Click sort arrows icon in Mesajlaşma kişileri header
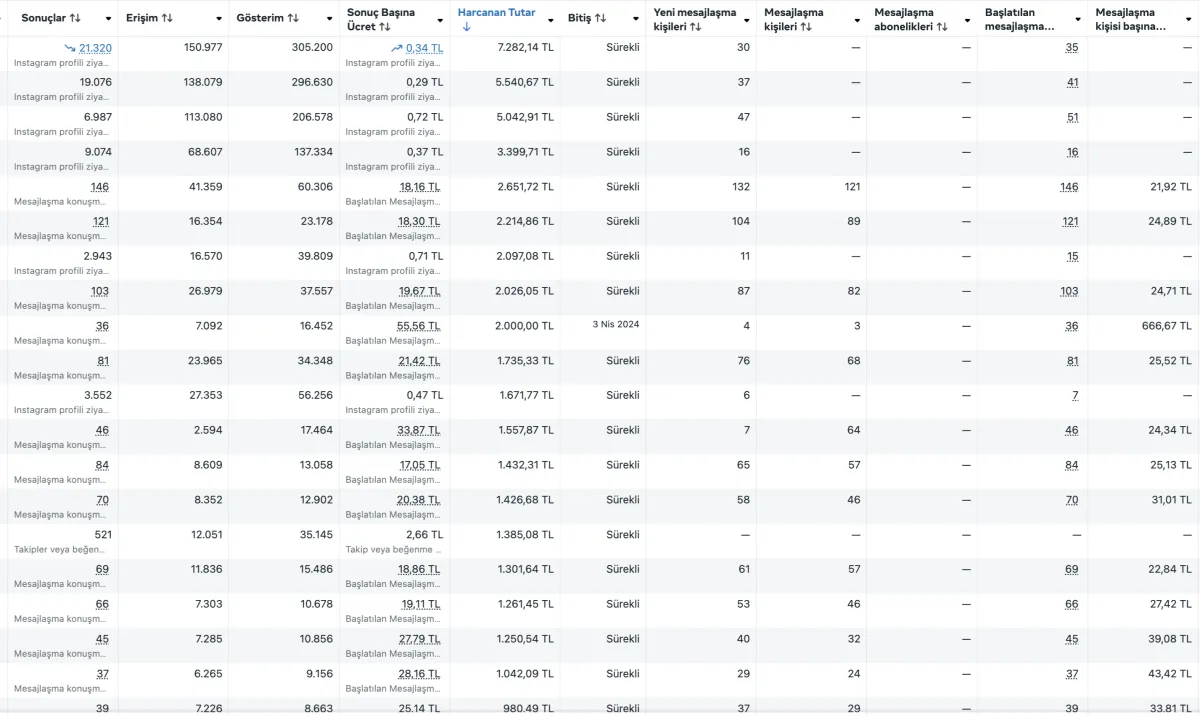 pos(806,27)
